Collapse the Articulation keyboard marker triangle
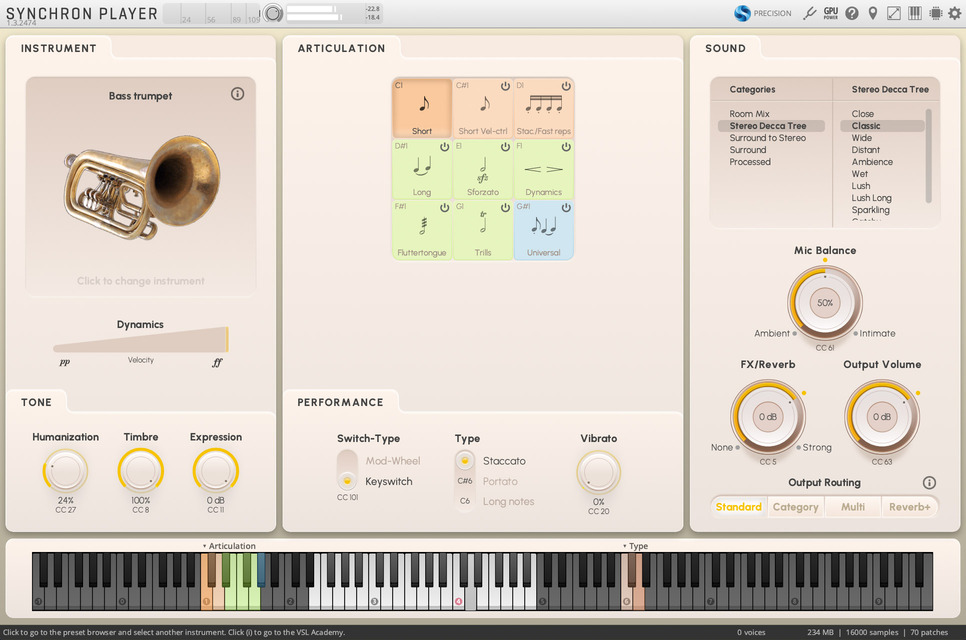 (x=205, y=546)
